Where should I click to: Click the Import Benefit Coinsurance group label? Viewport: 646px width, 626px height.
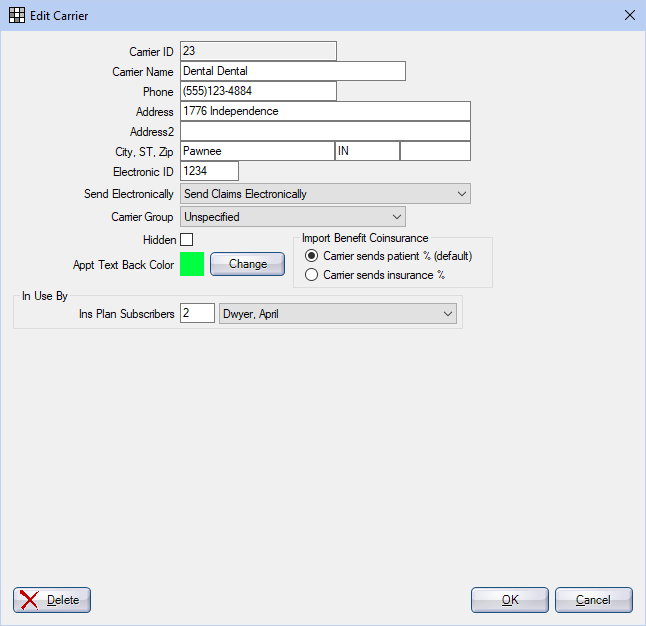tap(365, 238)
